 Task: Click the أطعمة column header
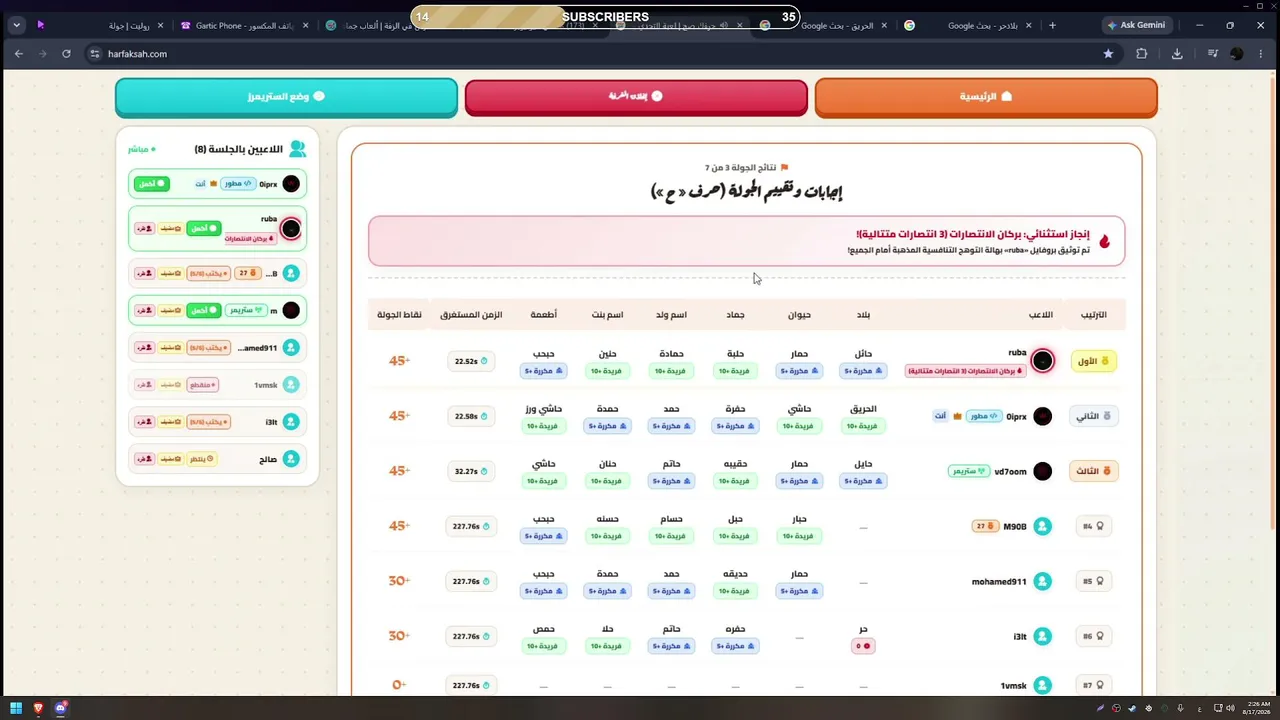(544, 315)
